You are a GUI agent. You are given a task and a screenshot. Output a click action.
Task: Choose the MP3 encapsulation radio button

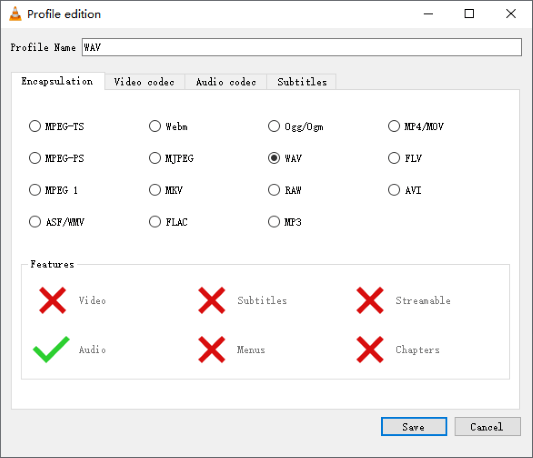pos(285,222)
